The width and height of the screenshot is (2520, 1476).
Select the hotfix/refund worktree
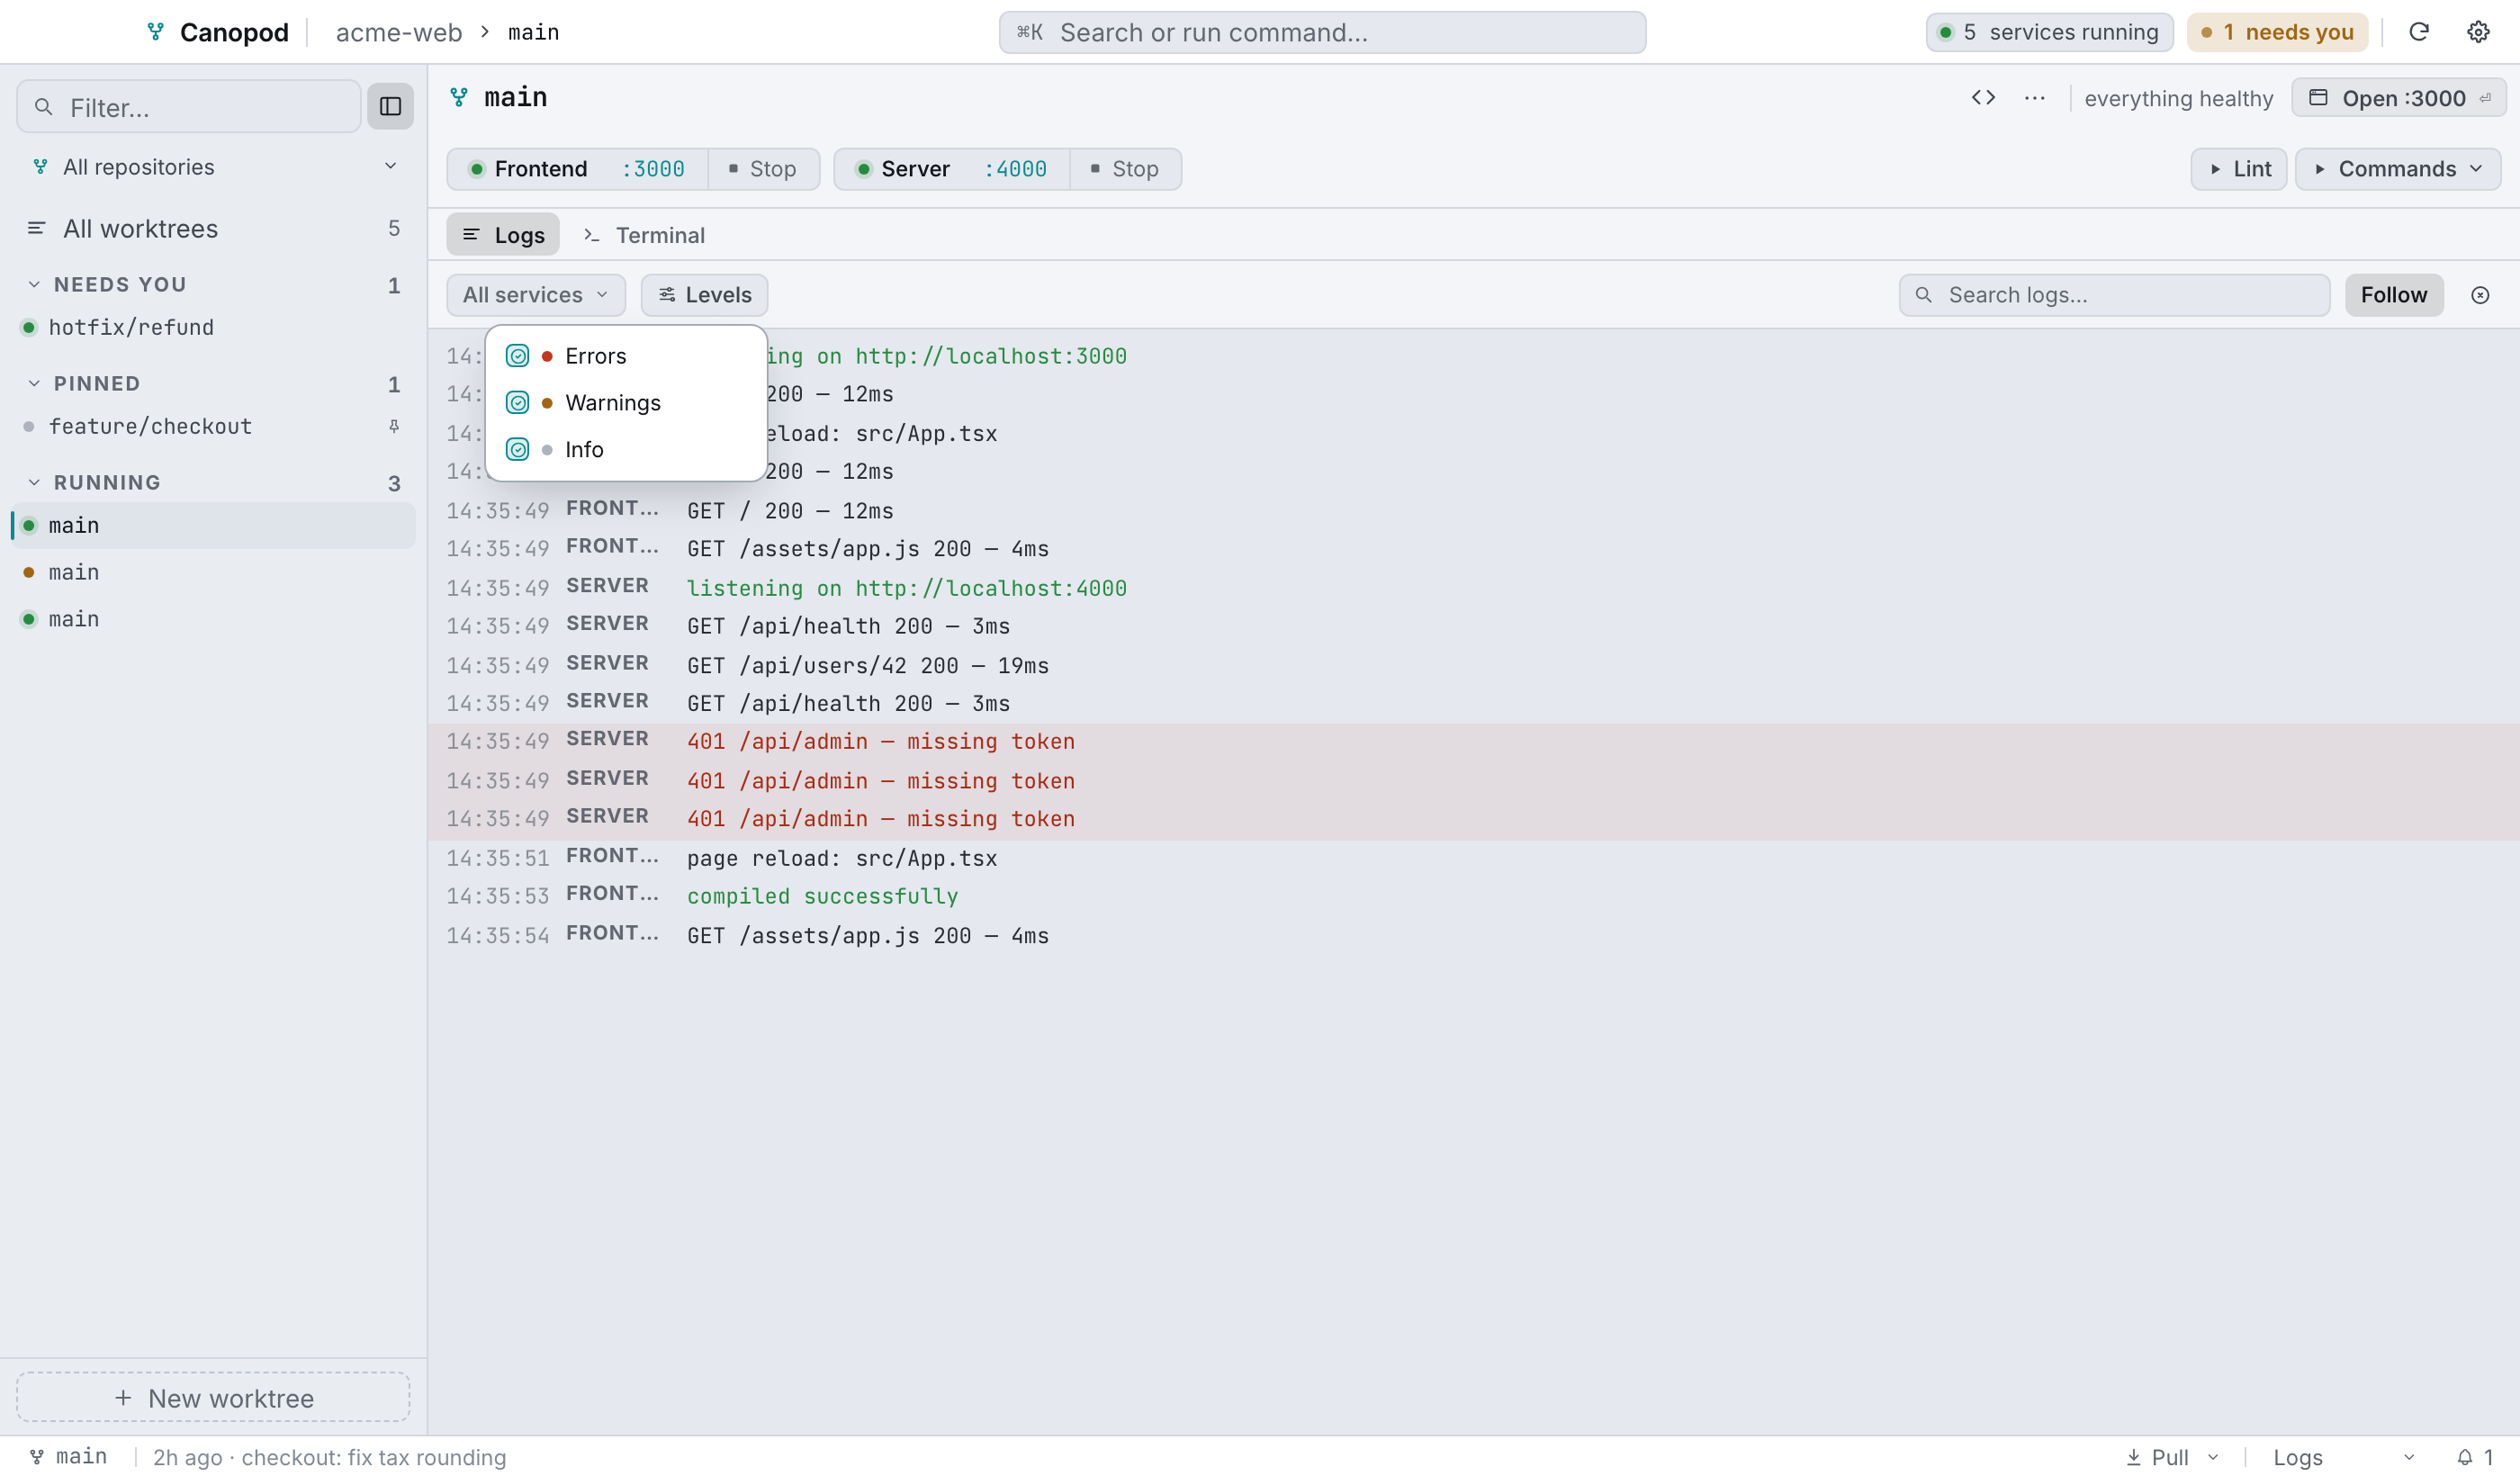coord(213,327)
